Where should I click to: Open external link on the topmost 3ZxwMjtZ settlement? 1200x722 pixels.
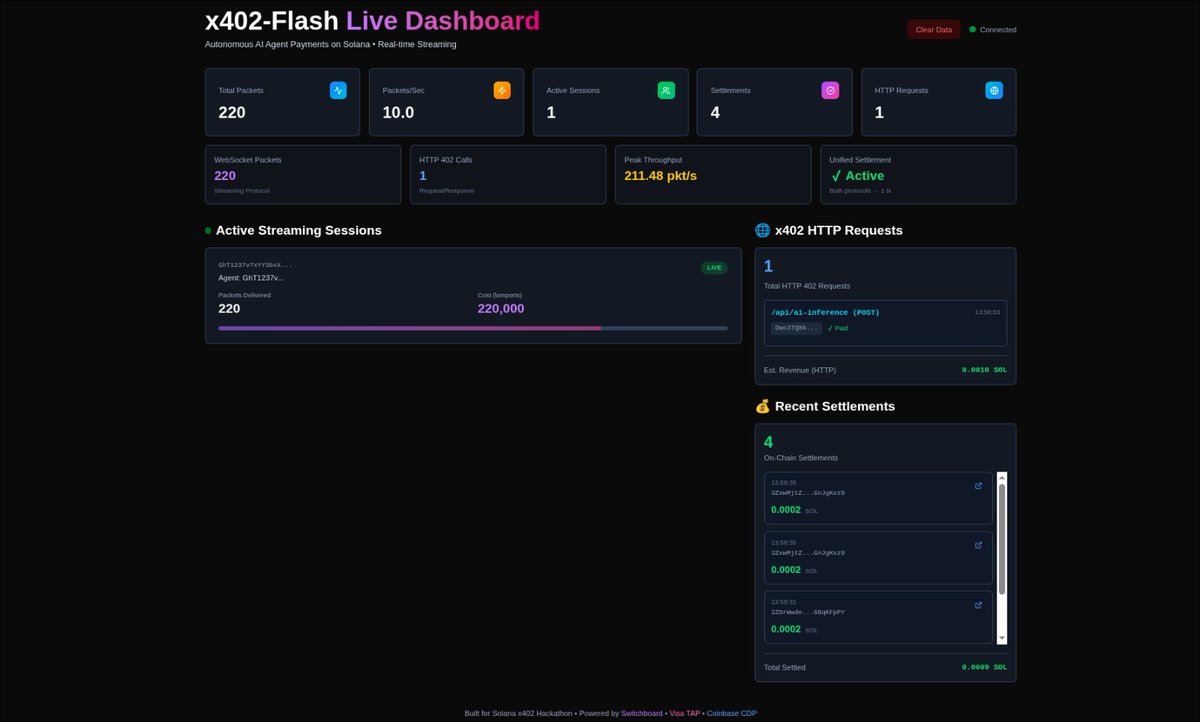point(978,486)
